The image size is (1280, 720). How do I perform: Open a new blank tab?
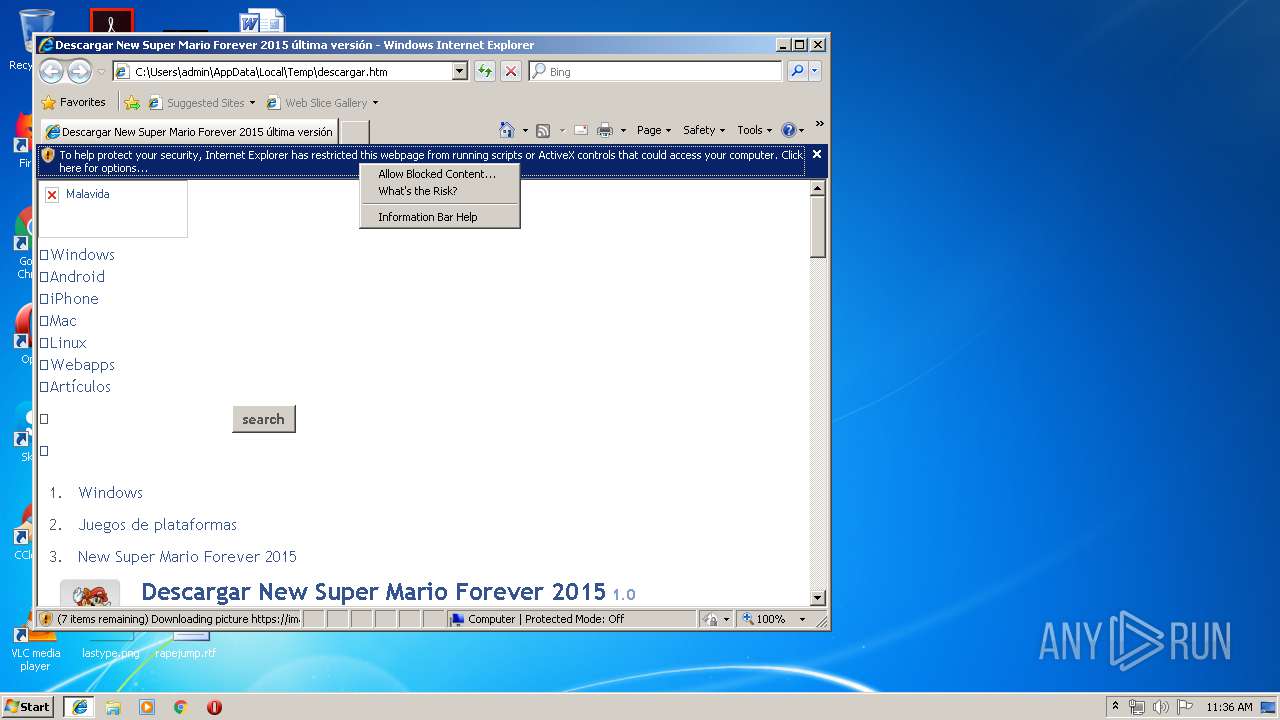355,132
